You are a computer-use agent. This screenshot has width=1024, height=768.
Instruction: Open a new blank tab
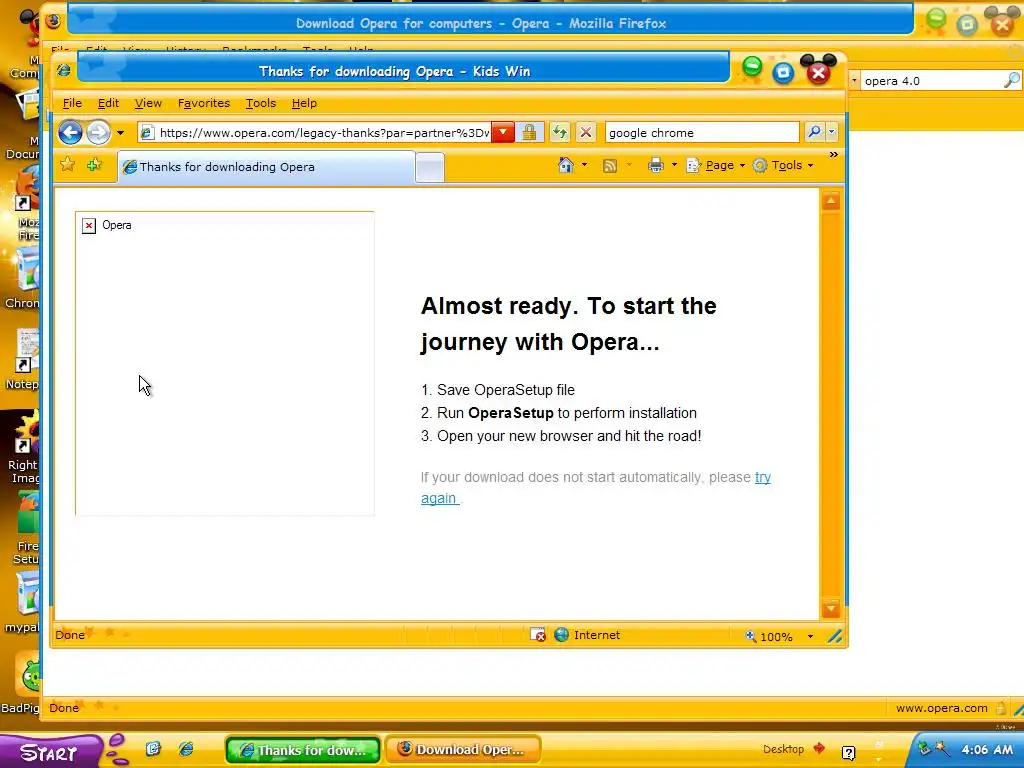tap(430, 168)
